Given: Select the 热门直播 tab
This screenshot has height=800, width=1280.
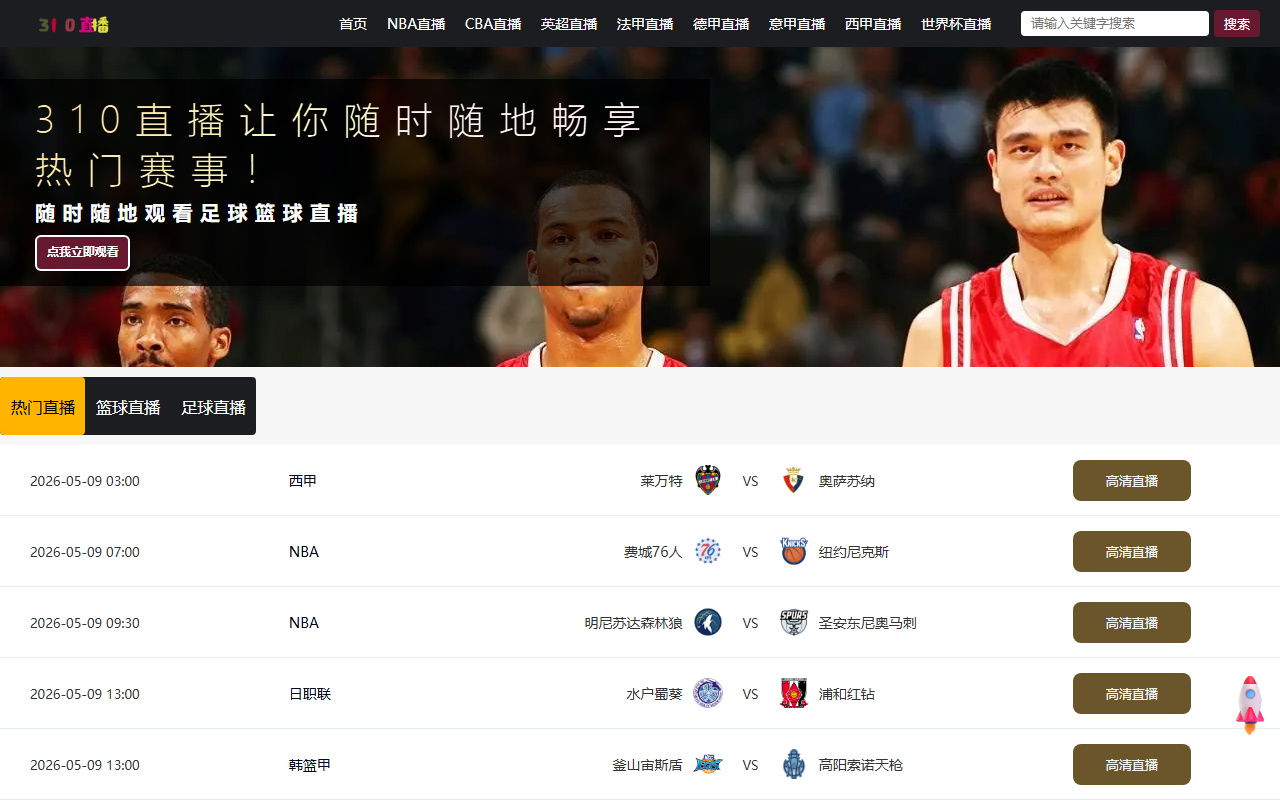Looking at the screenshot, I should pyautogui.click(x=43, y=406).
